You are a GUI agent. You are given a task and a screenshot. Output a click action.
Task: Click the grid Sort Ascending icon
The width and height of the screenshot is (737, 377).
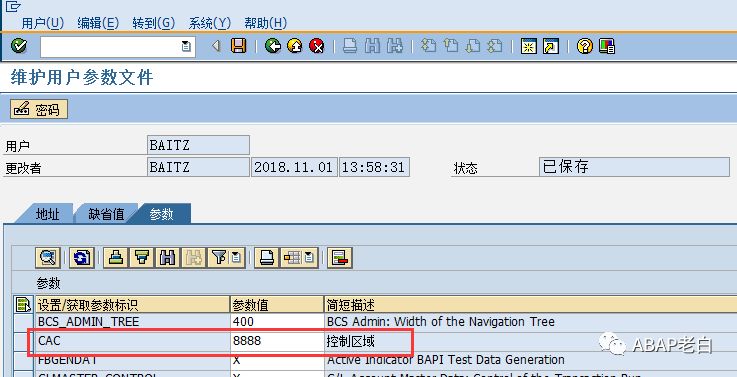(116, 258)
